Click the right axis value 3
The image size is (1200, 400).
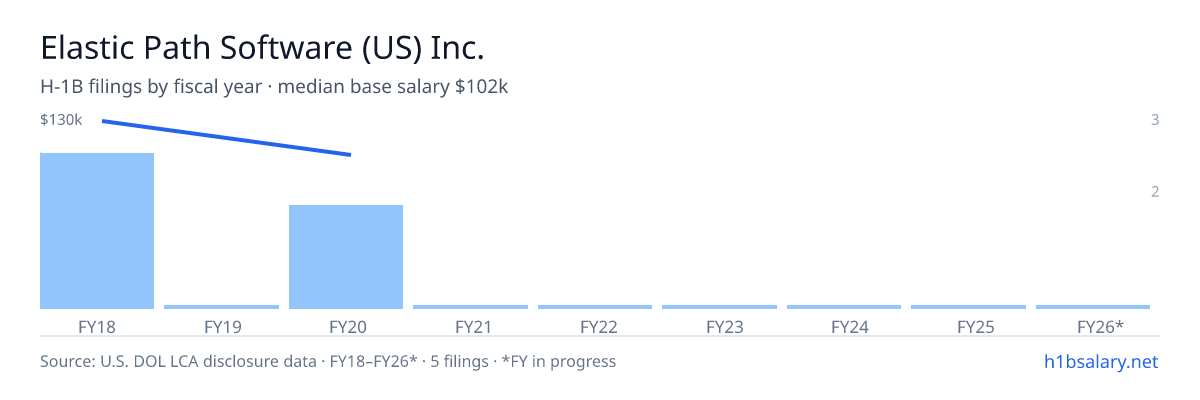coord(1155,120)
